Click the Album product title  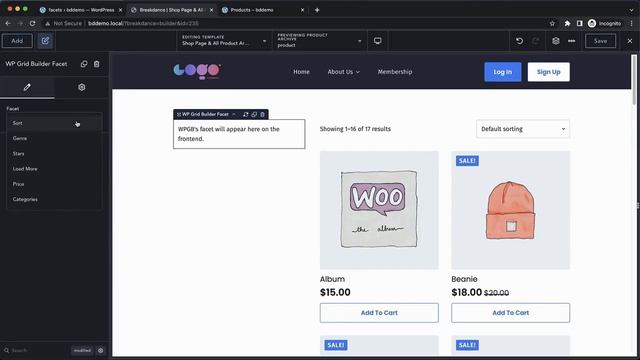[x=332, y=279]
